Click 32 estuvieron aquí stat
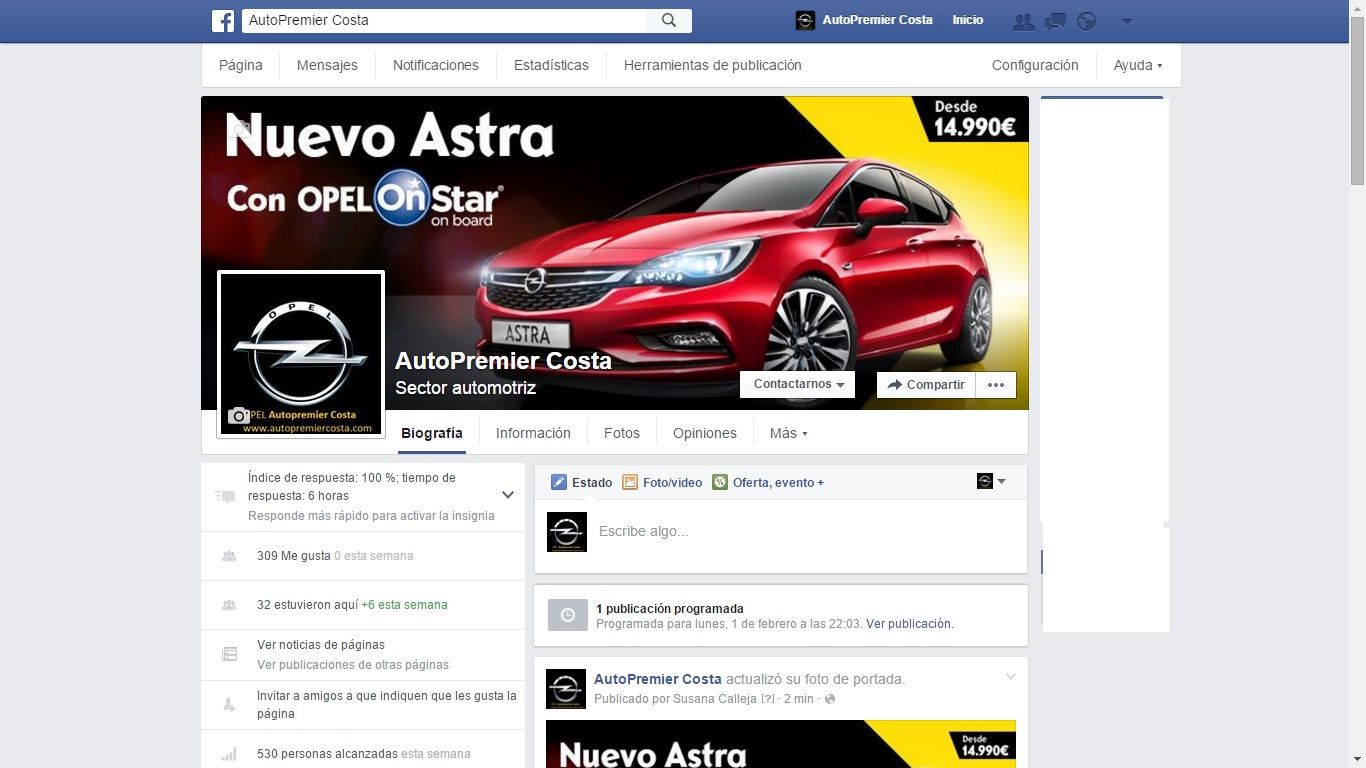The image size is (1366, 768). (352, 604)
